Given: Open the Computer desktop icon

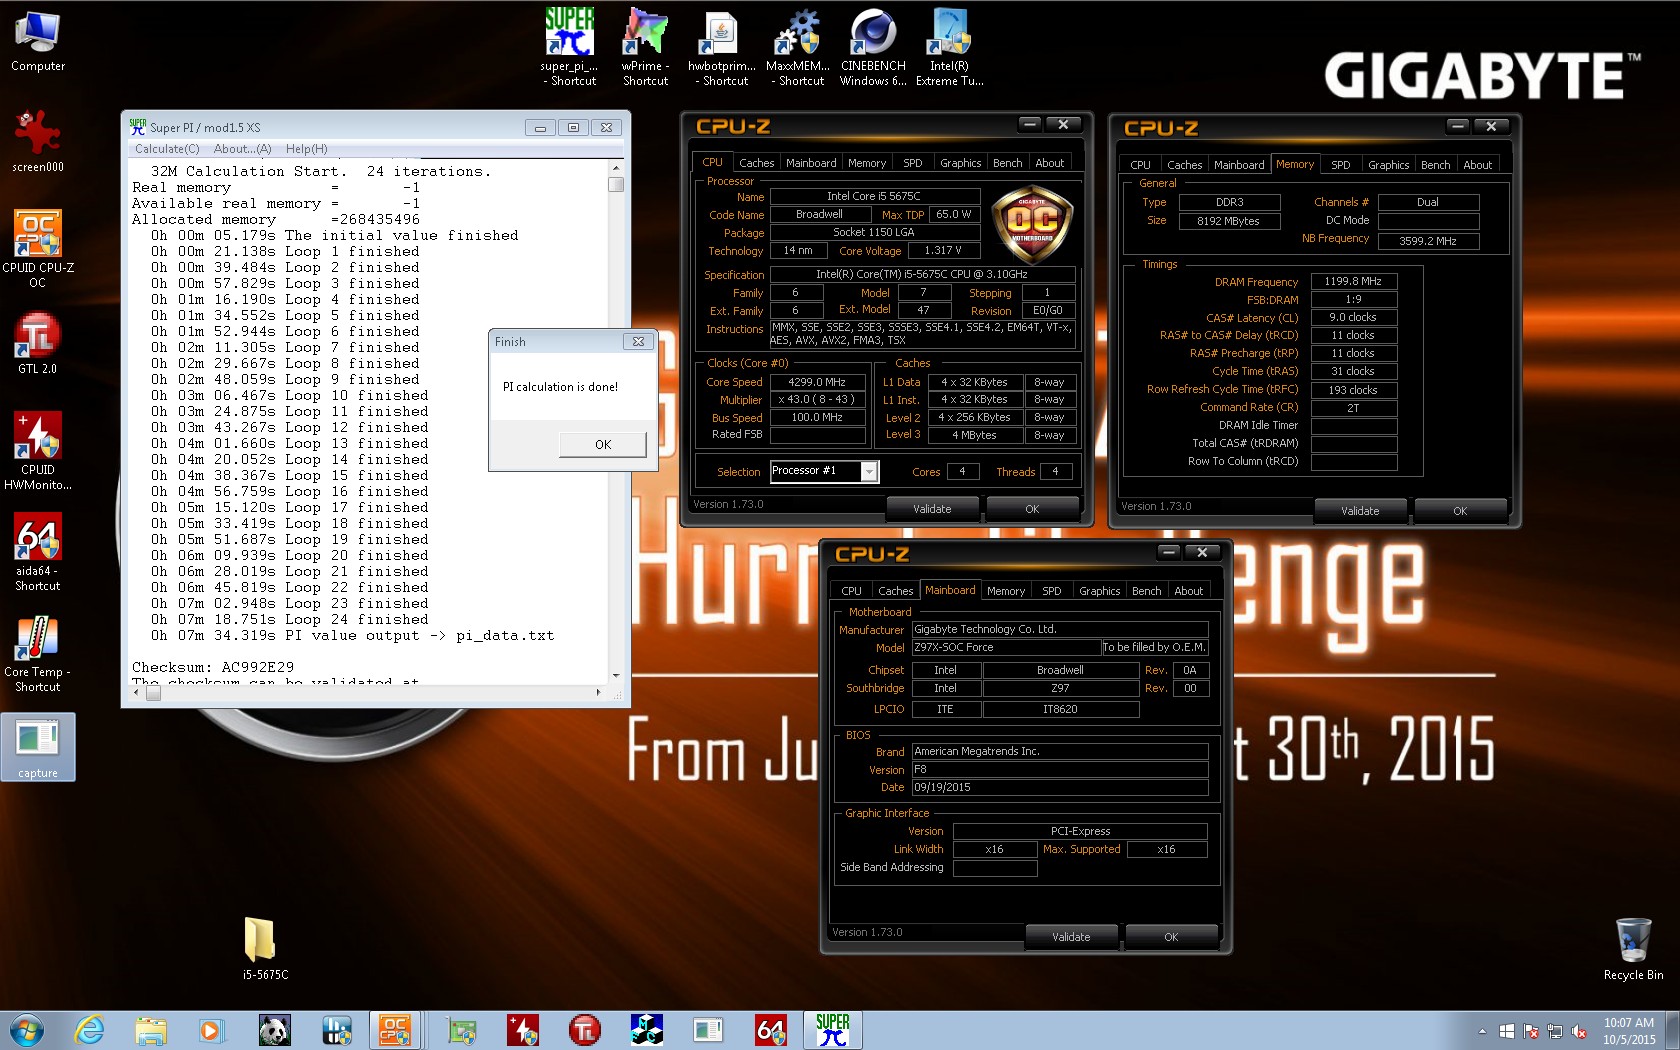Looking at the screenshot, I should [x=38, y=42].
